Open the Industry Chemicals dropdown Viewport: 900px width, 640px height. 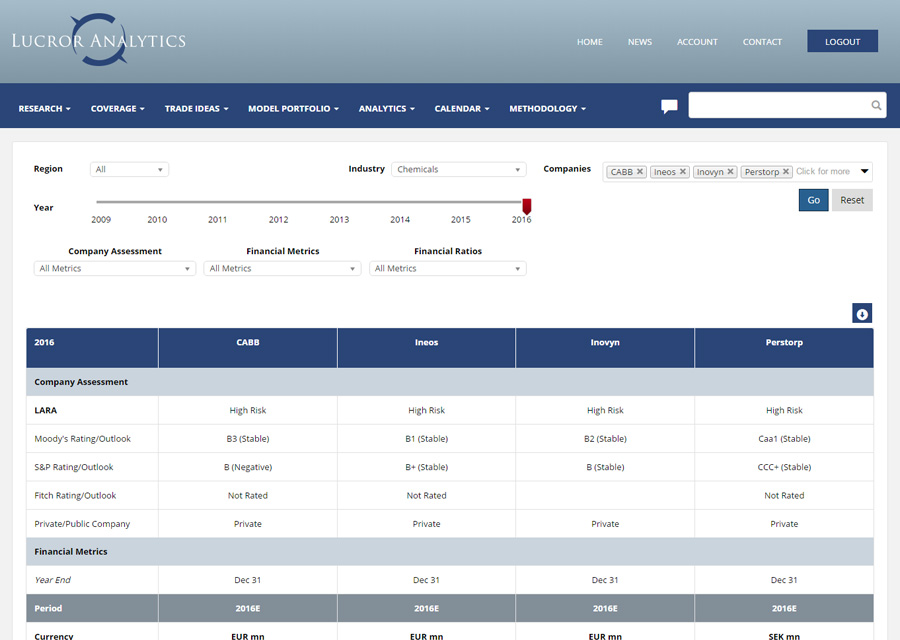(x=458, y=169)
